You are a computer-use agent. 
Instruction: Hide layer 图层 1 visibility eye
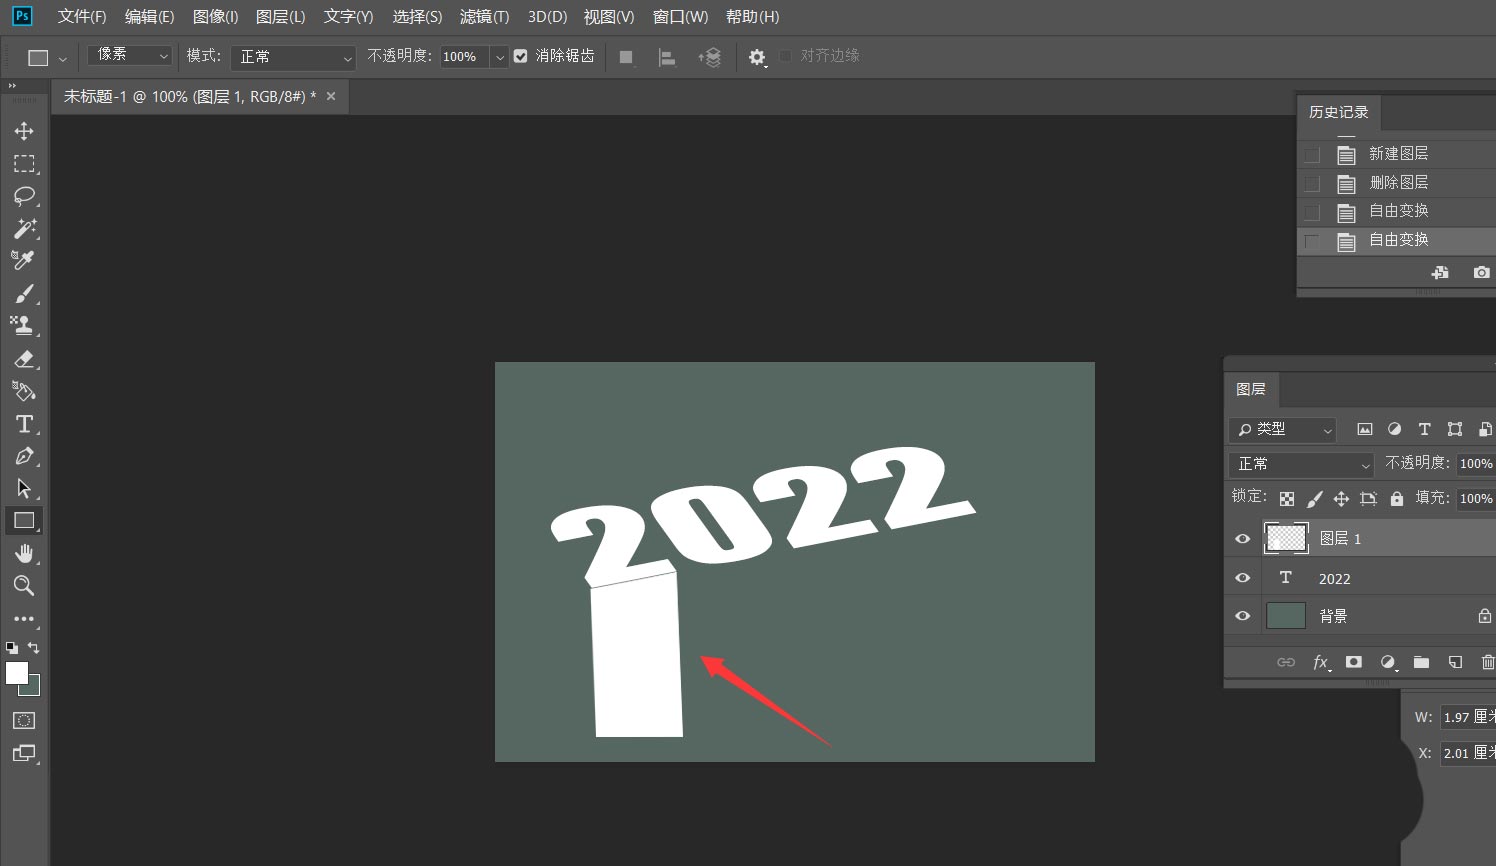pyautogui.click(x=1242, y=538)
